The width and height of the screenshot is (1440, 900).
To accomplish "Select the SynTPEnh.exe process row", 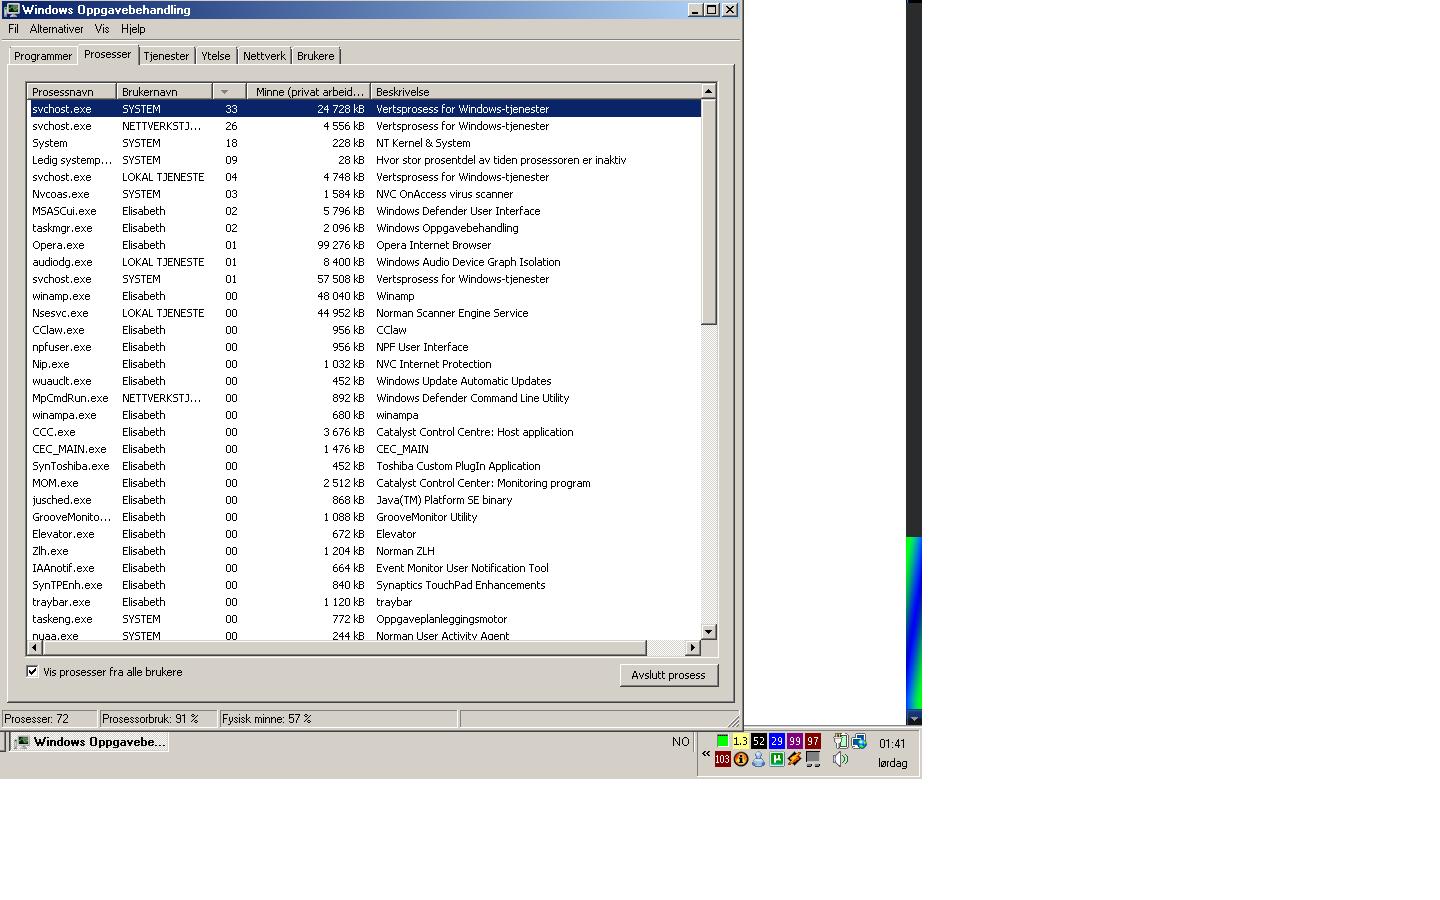I will click(364, 585).
